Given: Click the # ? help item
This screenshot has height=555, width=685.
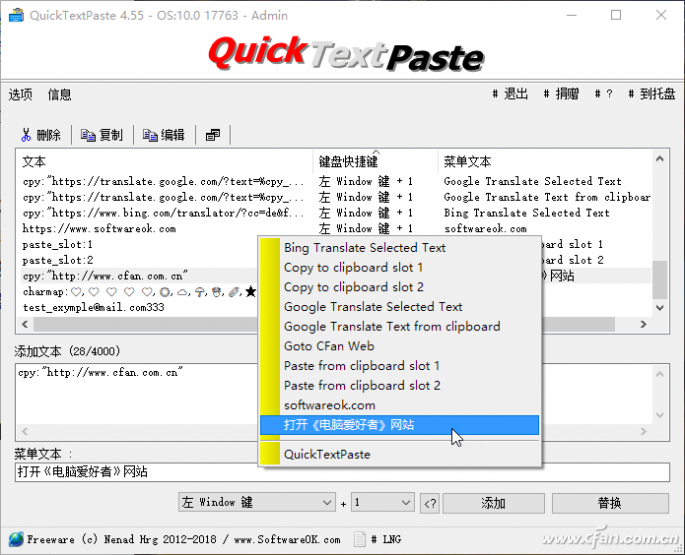Looking at the screenshot, I should click(604, 94).
